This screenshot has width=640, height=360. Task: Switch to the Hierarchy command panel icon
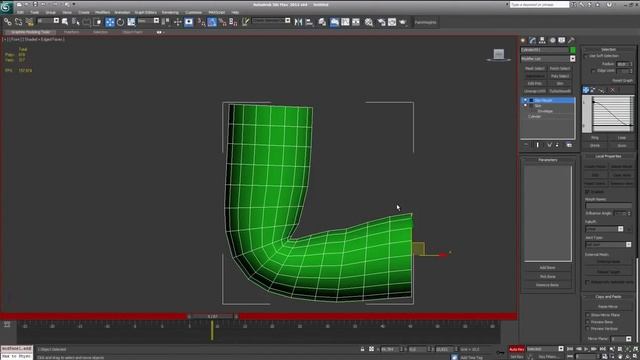[542, 40]
